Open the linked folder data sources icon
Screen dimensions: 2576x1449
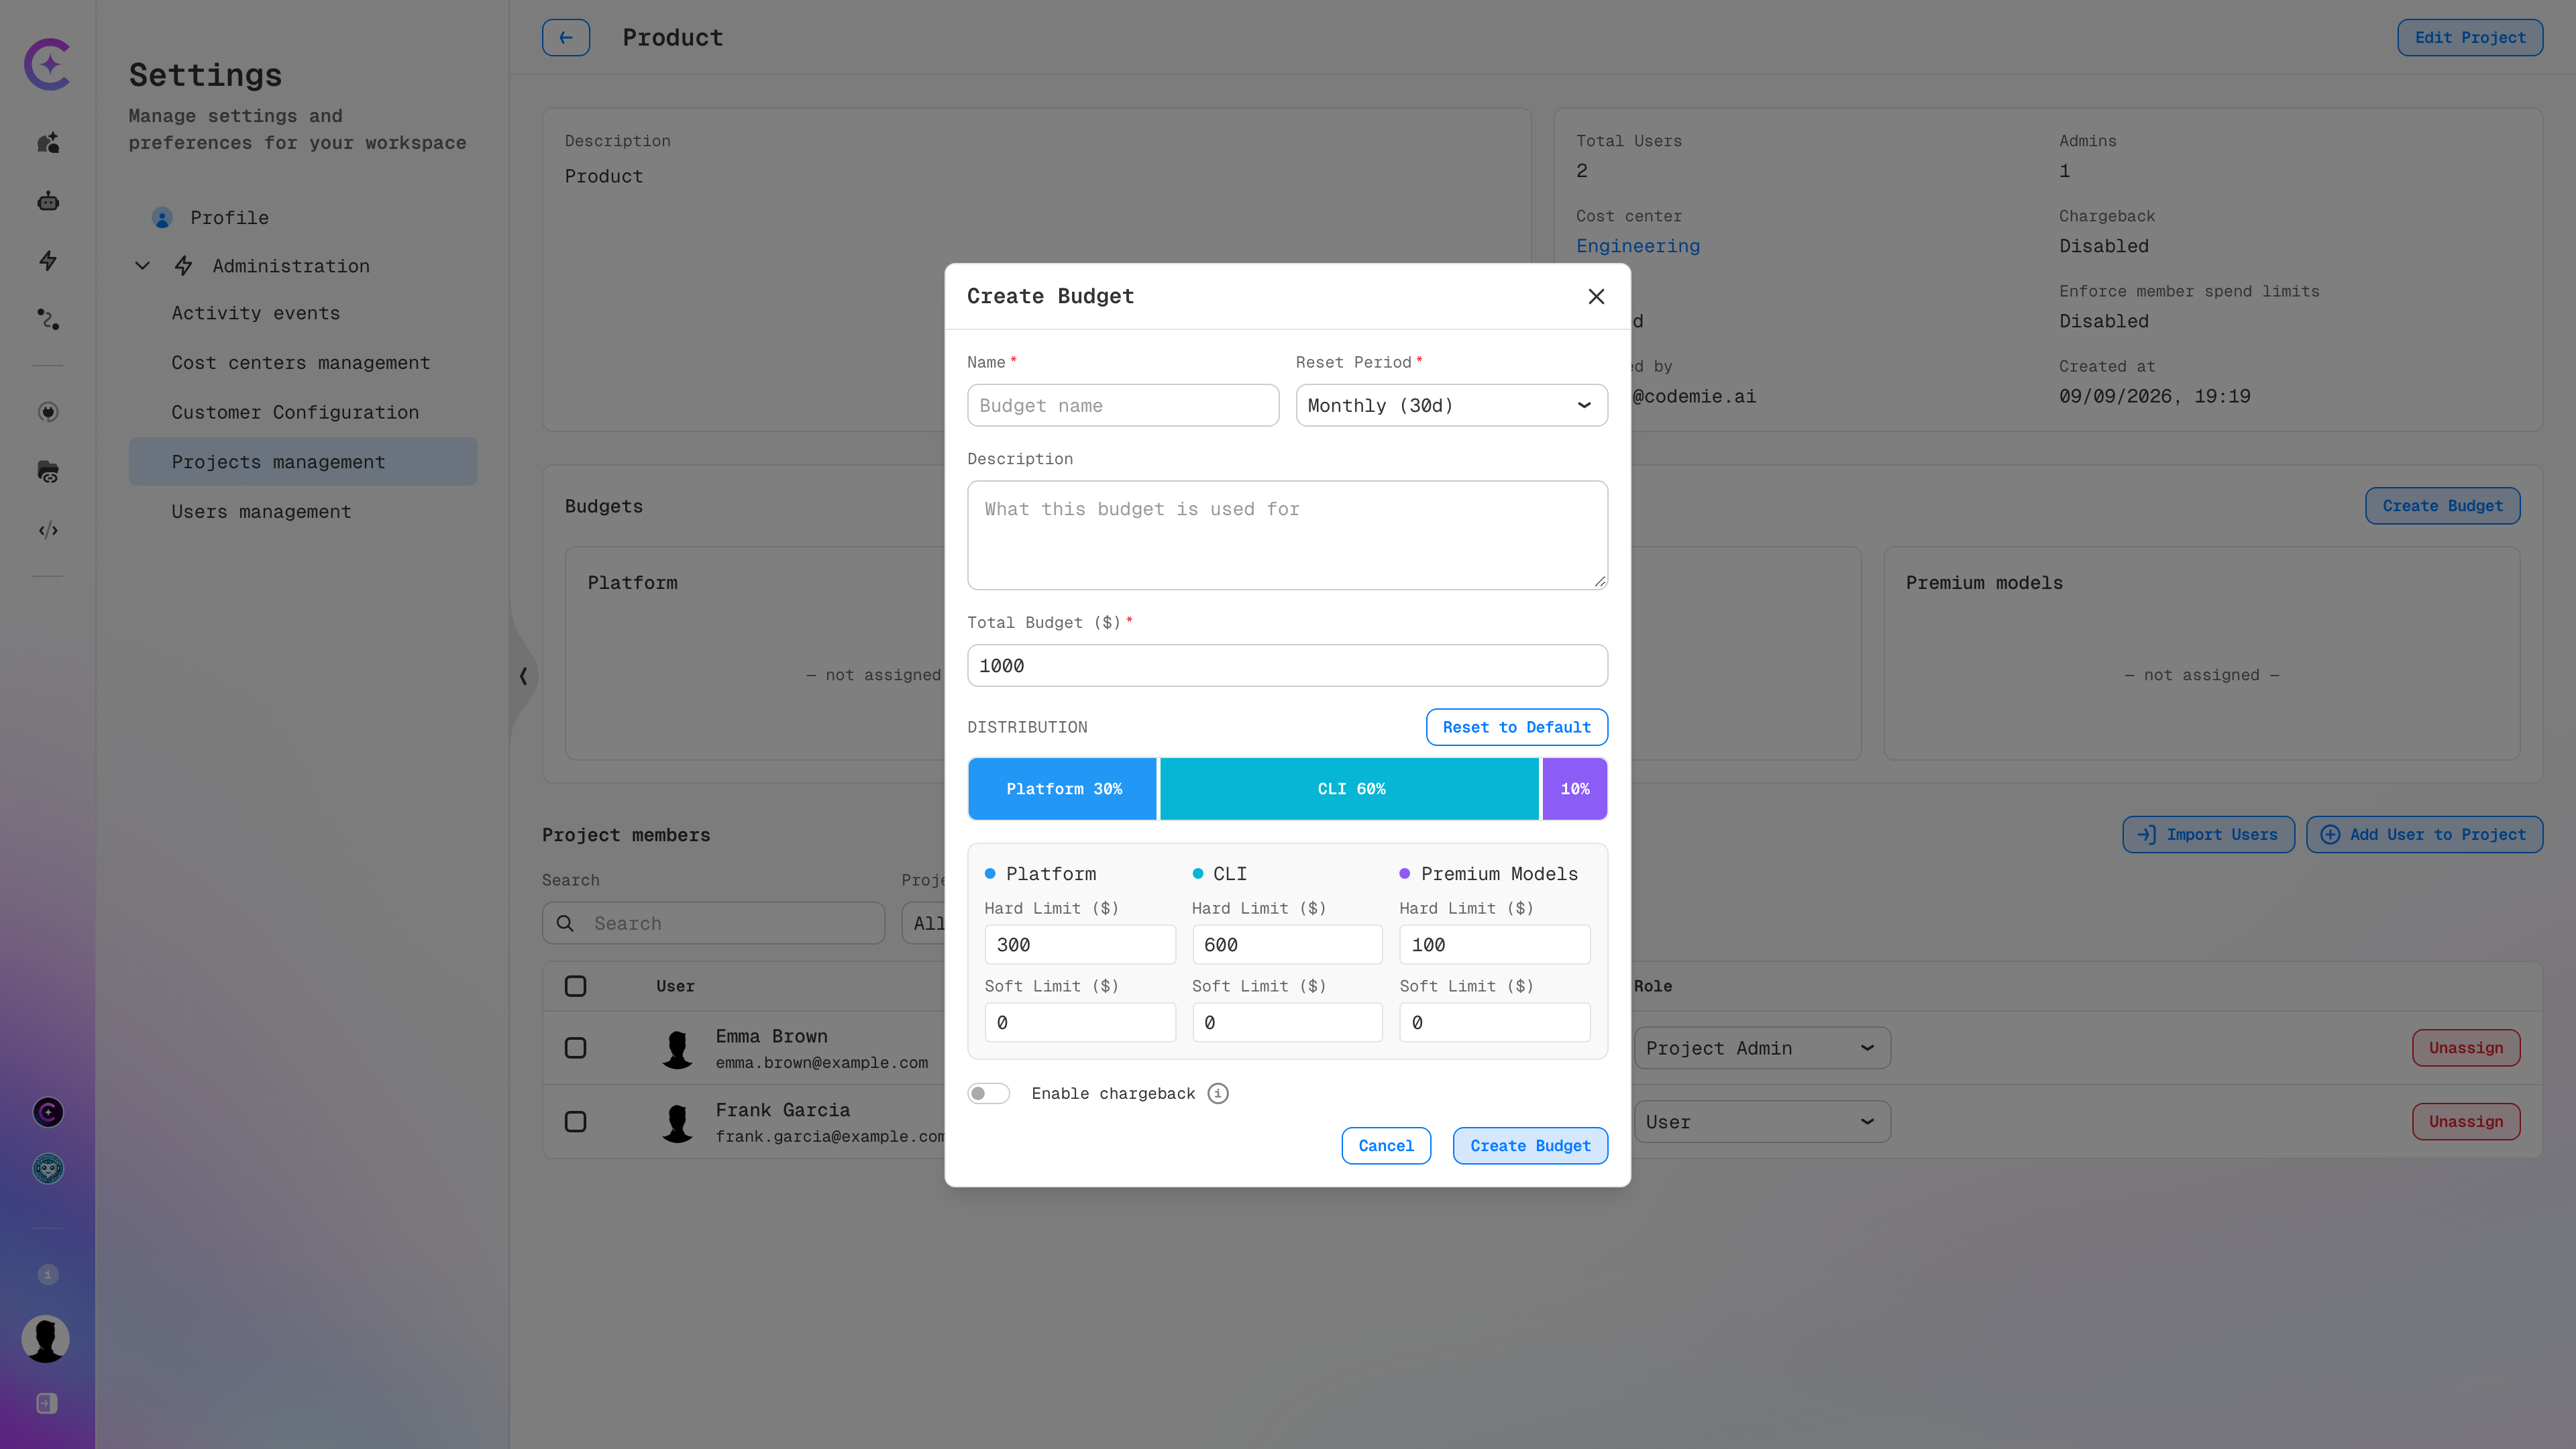point(48,471)
